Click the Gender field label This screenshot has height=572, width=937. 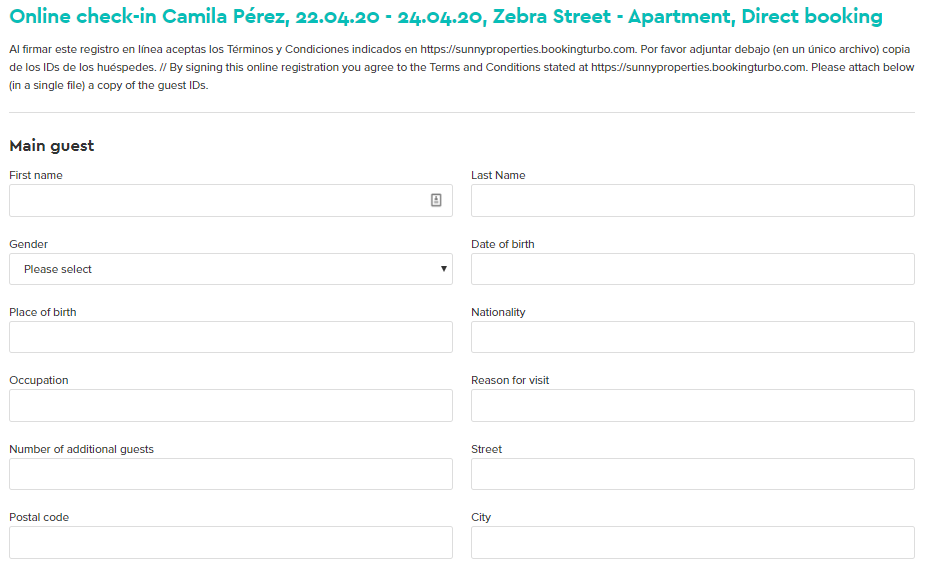(29, 244)
